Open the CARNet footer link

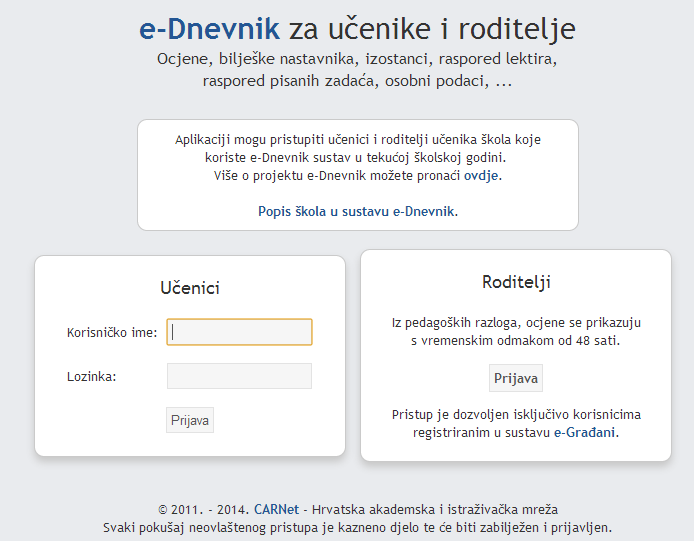pyautogui.click(x=277, y=510)
